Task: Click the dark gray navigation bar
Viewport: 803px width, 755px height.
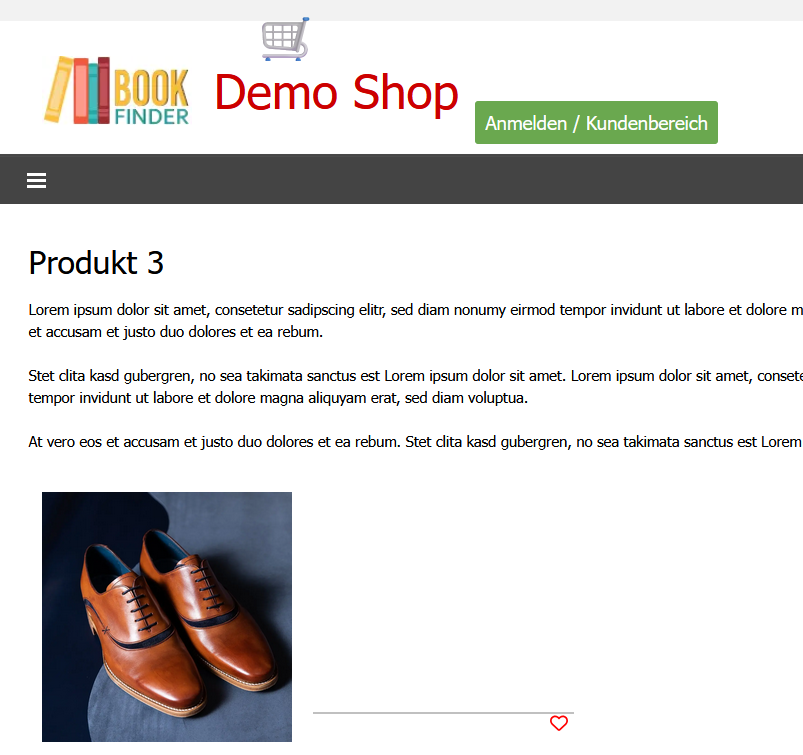Action: click(402, 179)
